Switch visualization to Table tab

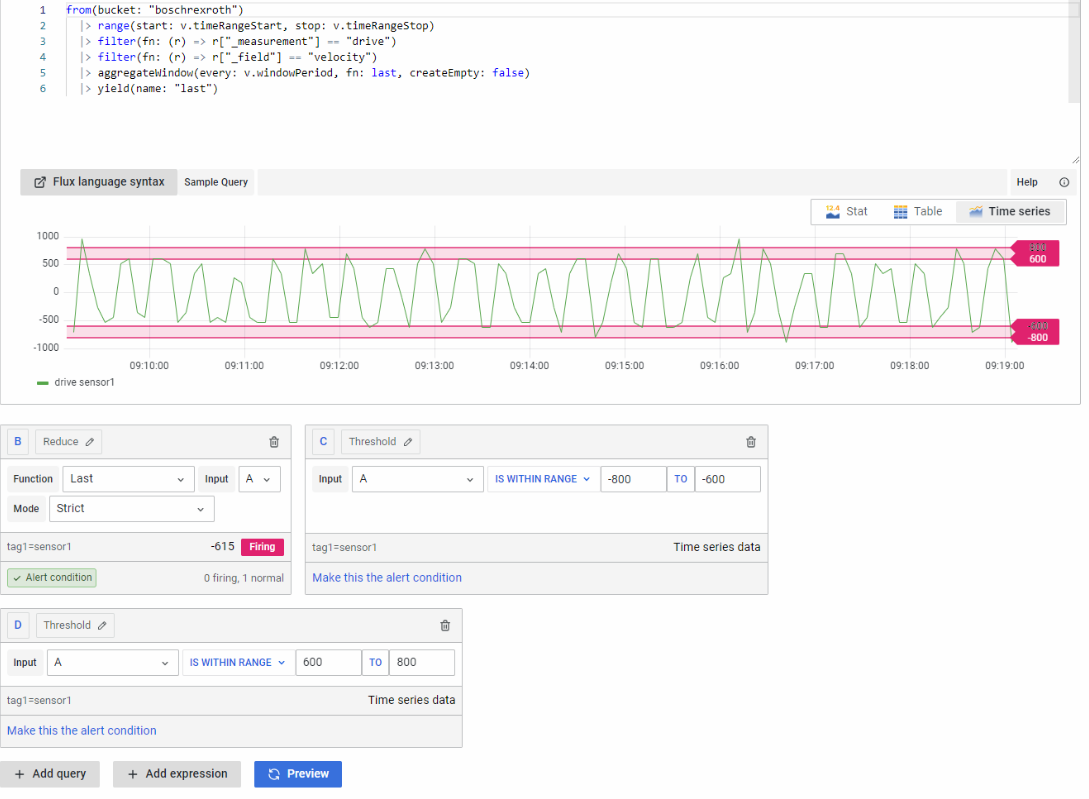918,212
